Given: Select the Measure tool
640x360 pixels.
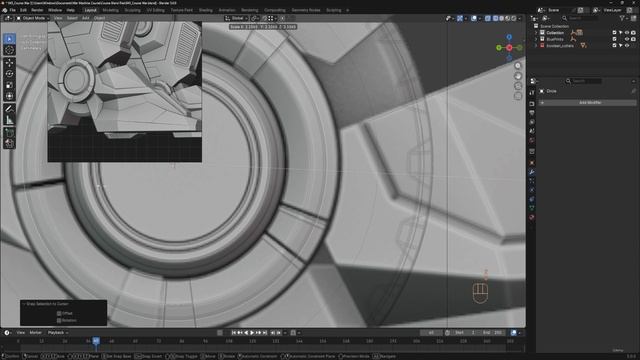Looking at the screenshot, I should tap(9, 120).
